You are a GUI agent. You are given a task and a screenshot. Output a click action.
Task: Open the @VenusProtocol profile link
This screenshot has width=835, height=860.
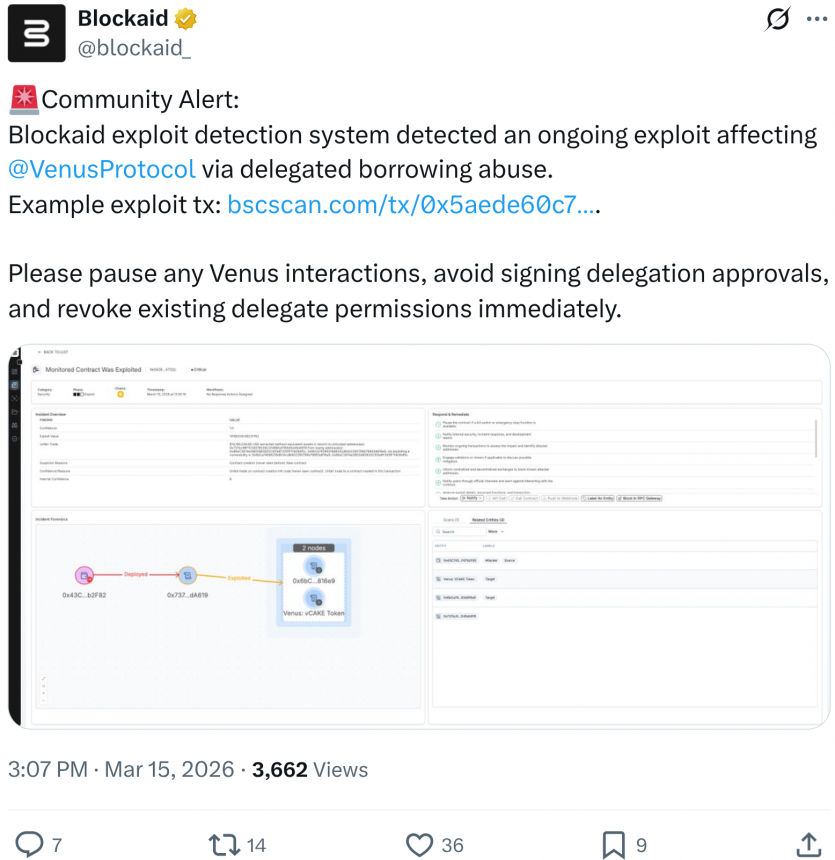coord(101,169)
